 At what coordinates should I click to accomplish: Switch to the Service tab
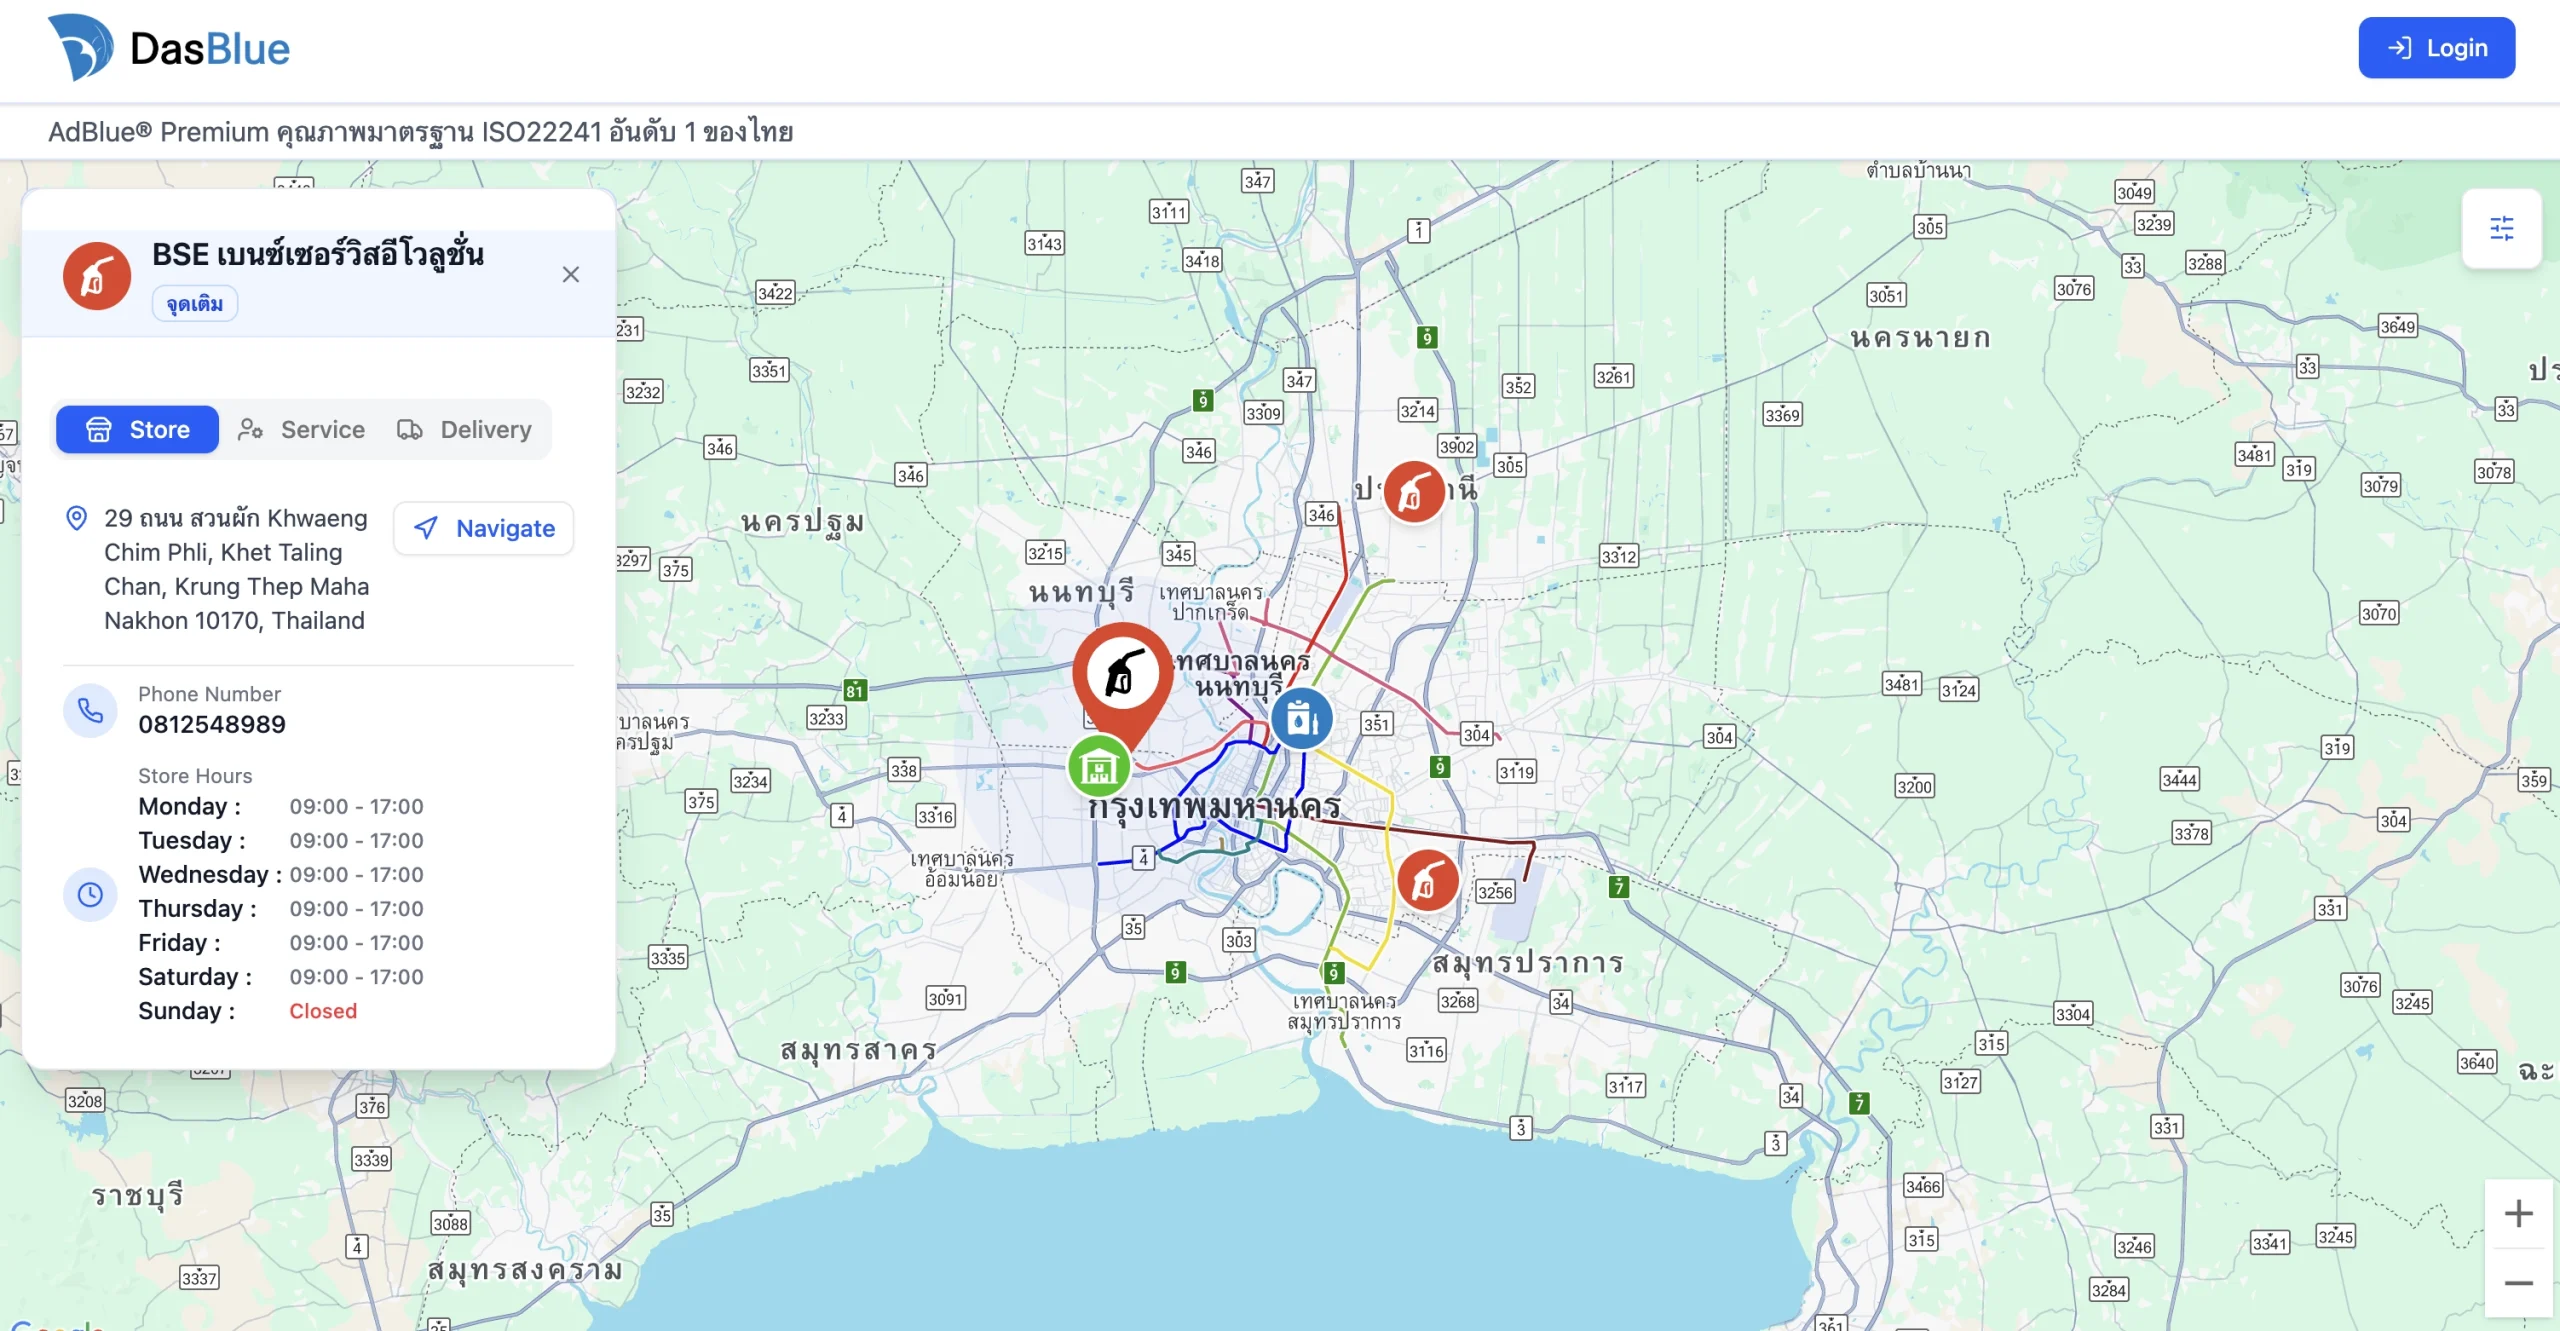[x=302, y=429]
